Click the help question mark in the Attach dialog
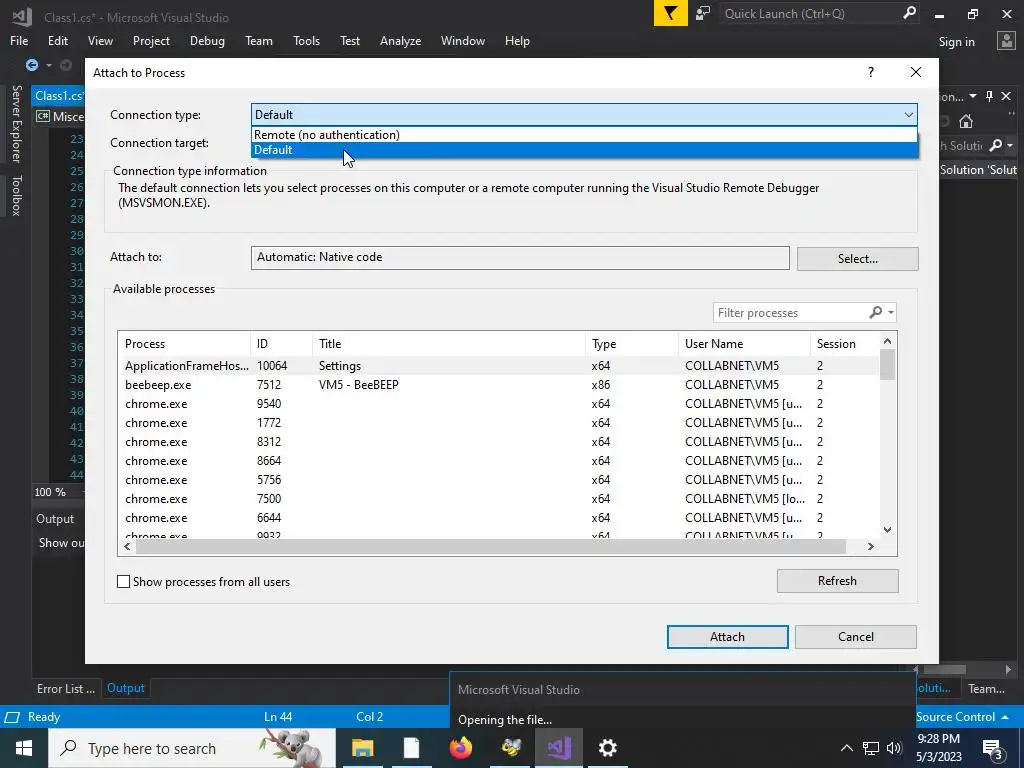 (x=871, y=72)
